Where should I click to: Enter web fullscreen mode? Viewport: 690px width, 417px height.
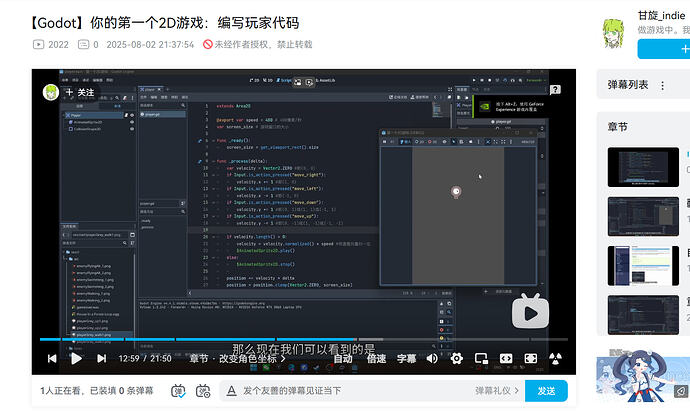pyautogui.click(x=531, y=358)
